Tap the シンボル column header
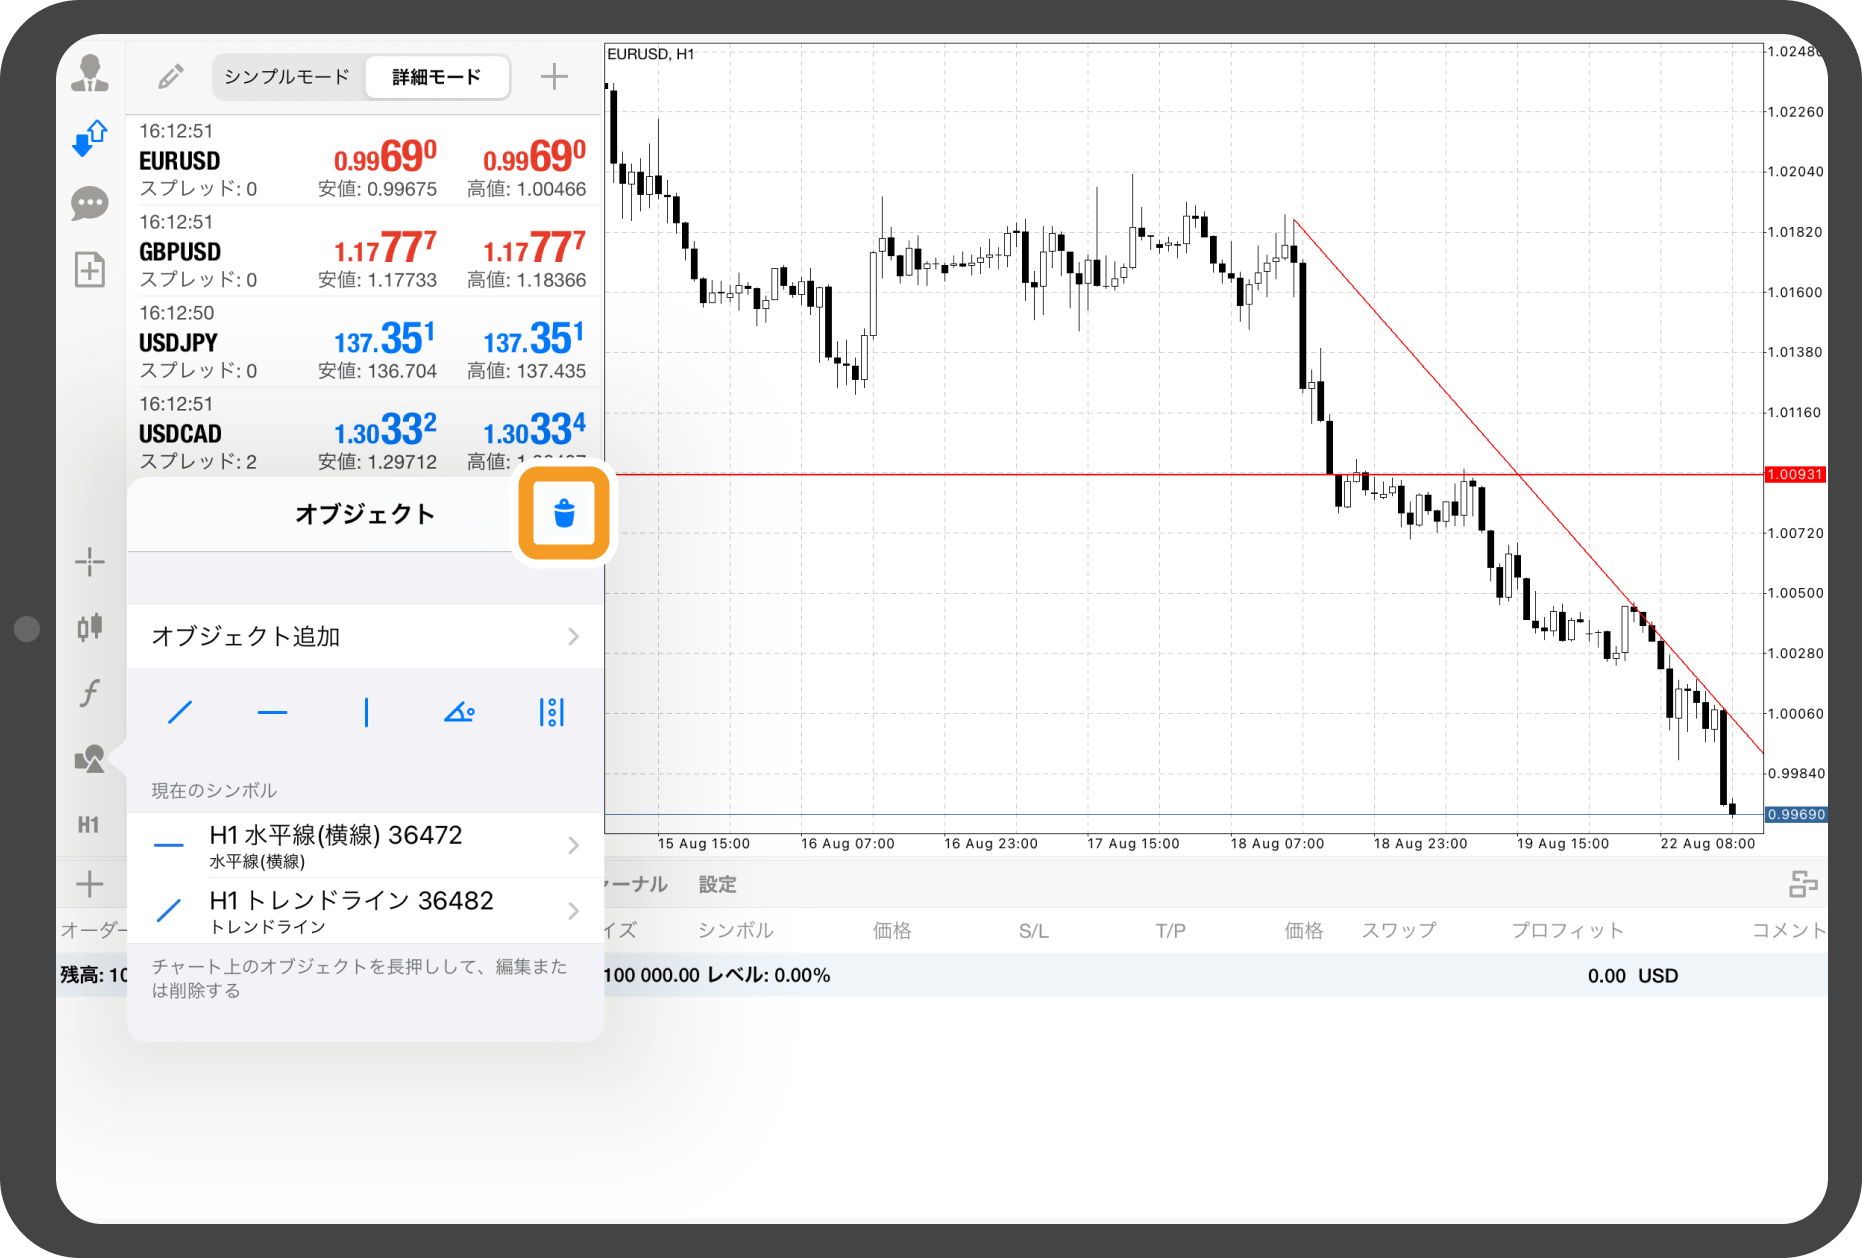The image size is (1862, 1258). coord(736,931)
